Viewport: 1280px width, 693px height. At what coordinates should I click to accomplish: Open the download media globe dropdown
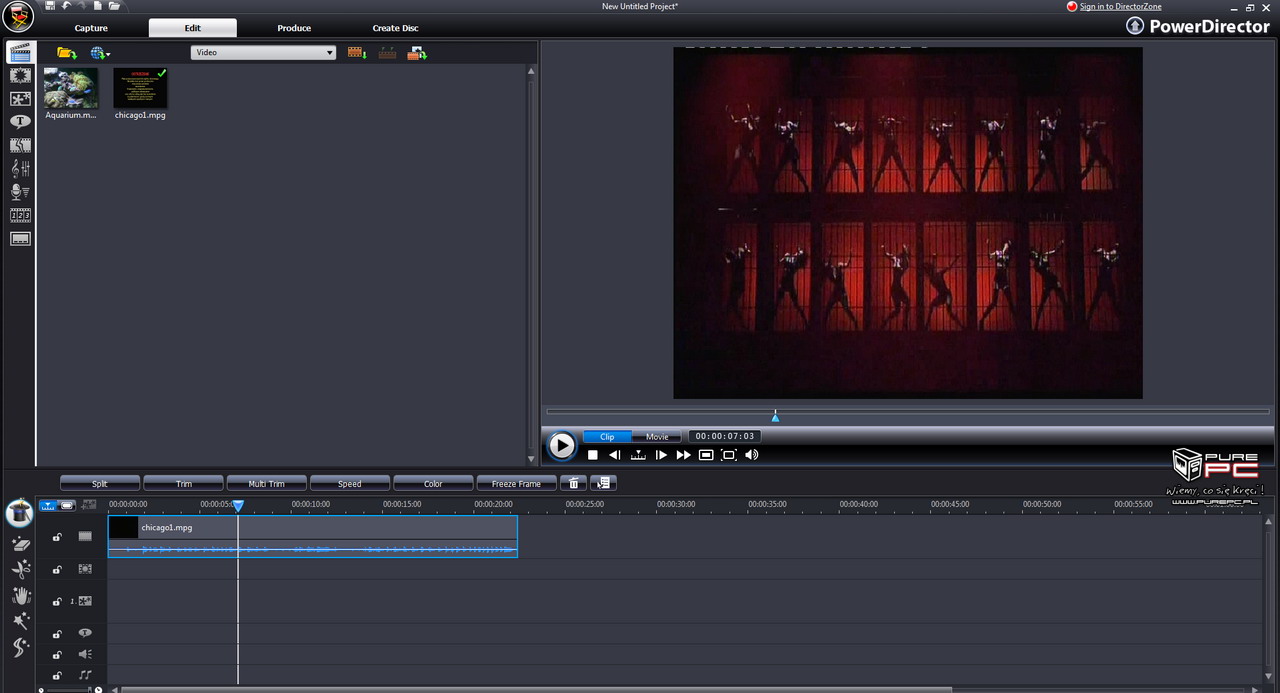(x=100, y=53)
